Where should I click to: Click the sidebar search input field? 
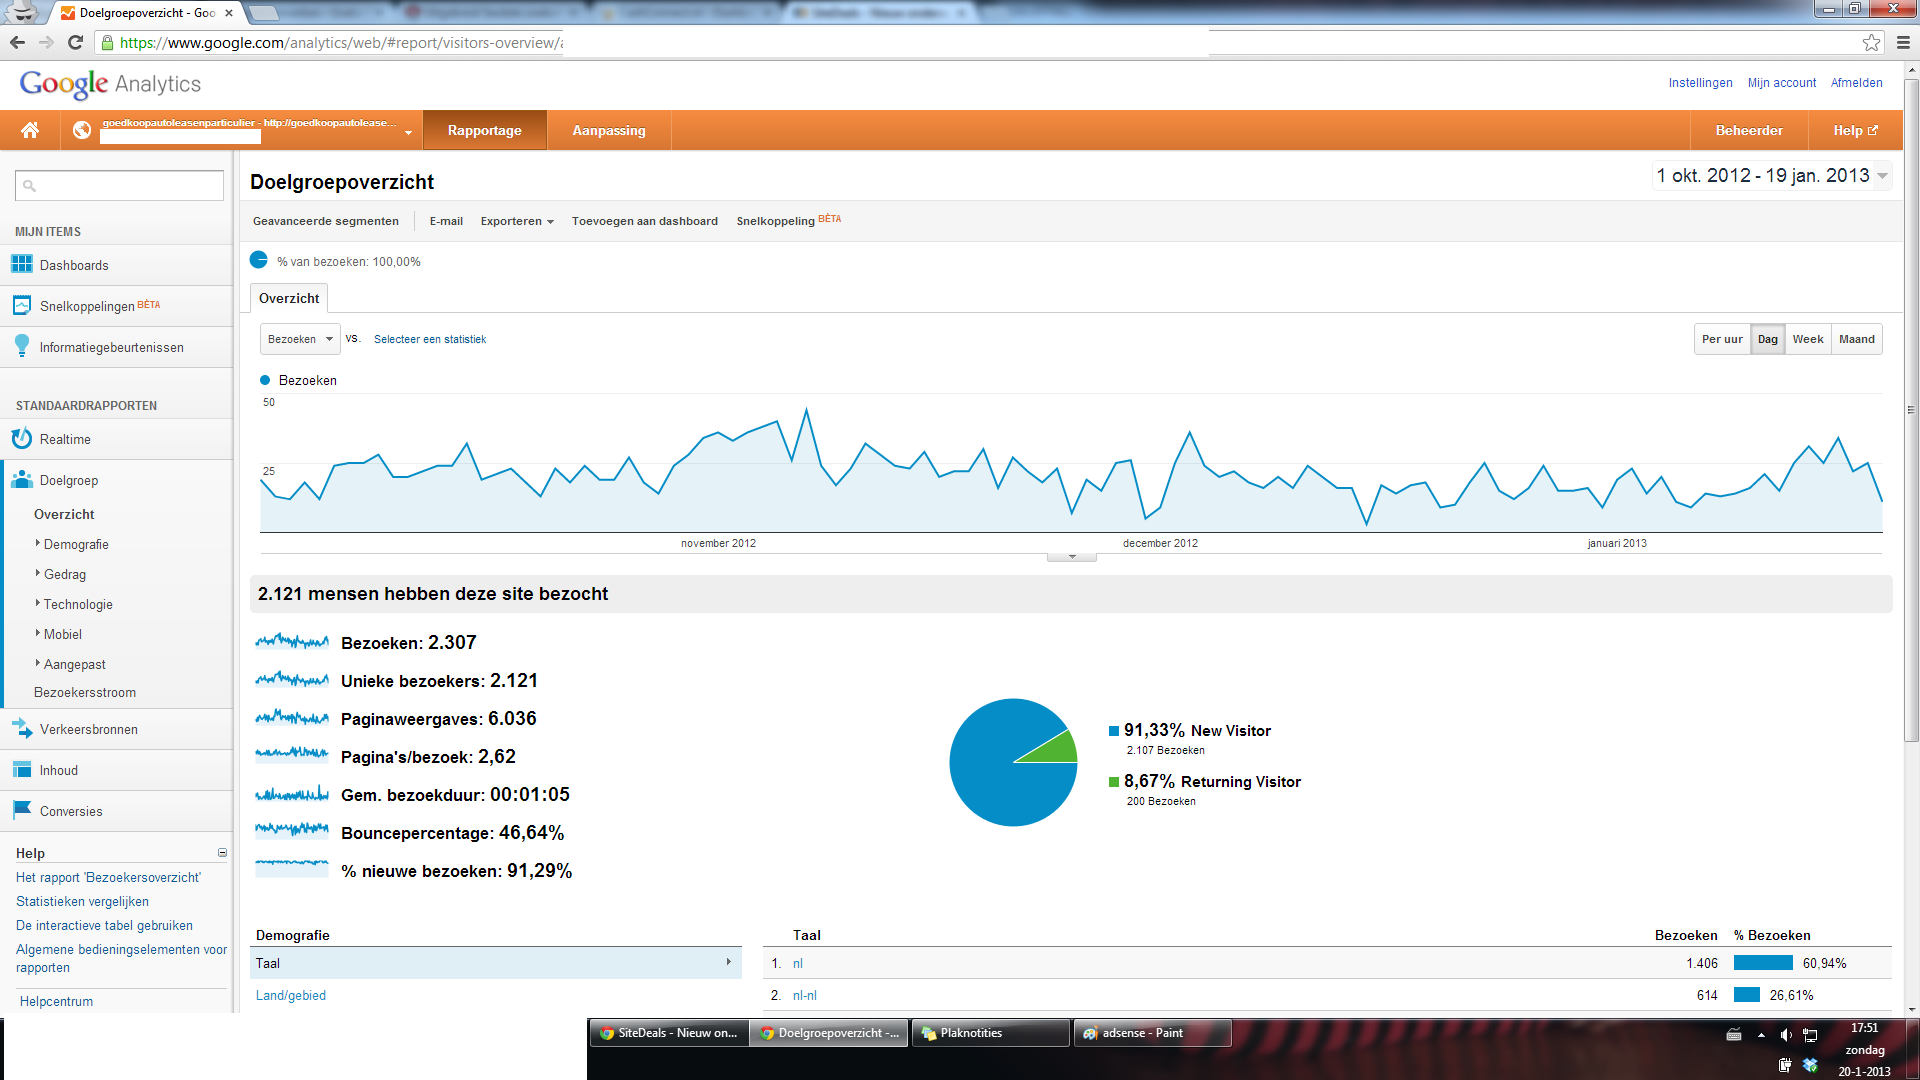point(120,185)
